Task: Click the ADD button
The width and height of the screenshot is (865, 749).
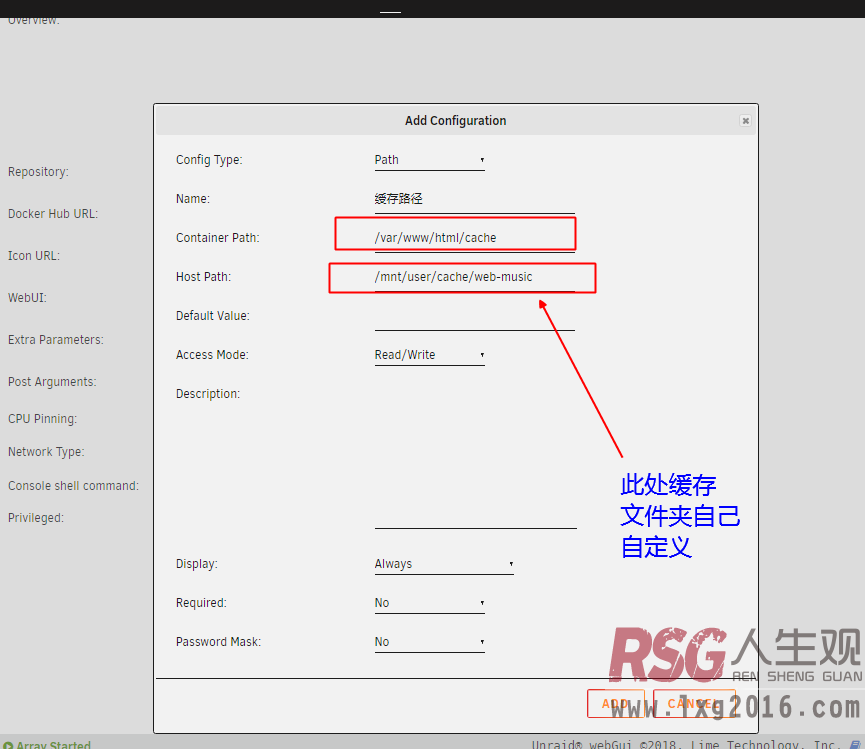Action: 616,704
